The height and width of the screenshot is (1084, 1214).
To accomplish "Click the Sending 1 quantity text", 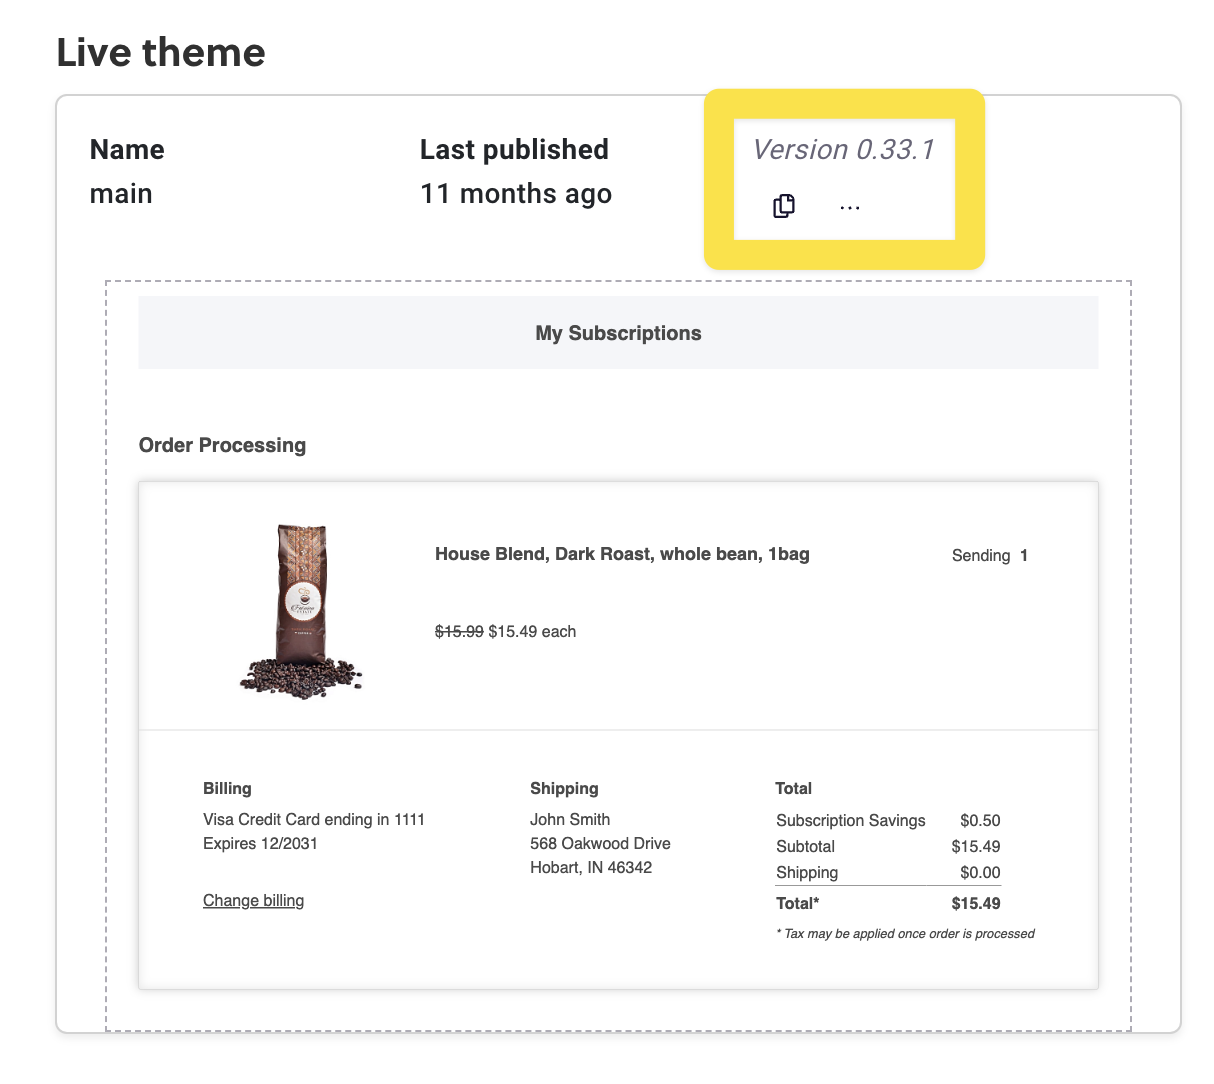I will tap(989, 556).
